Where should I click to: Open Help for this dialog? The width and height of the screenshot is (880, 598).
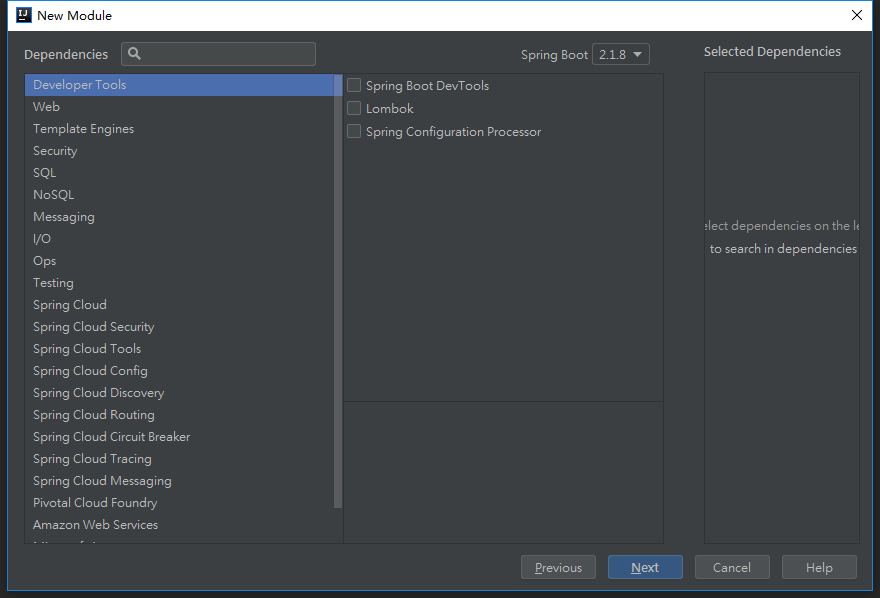coord(819,568)
